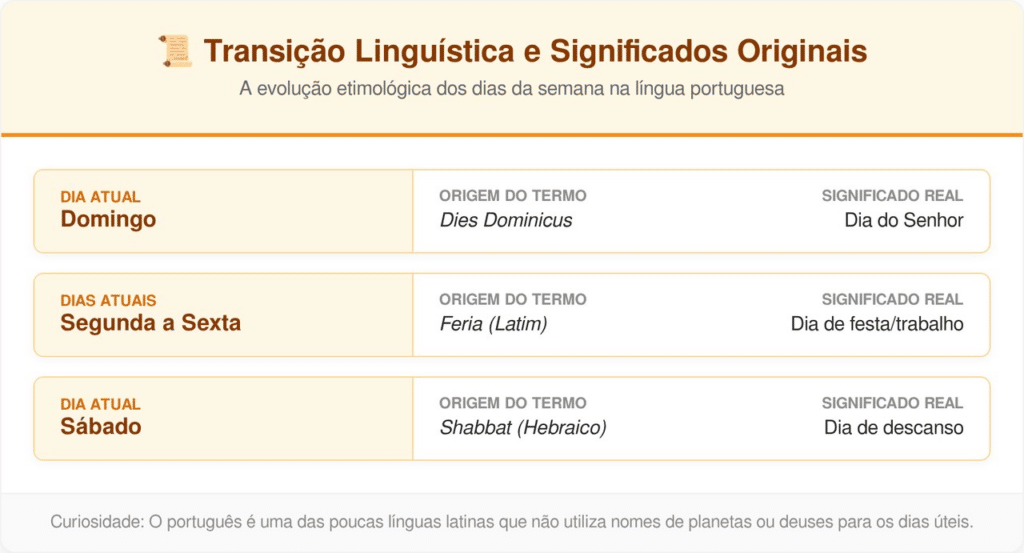This screenshot has height=553, width=1024.
Task: Click 'SIGNIFICADO REAL' label in the Sábado row
Action: pyautogui.click(x=892, y=403)
